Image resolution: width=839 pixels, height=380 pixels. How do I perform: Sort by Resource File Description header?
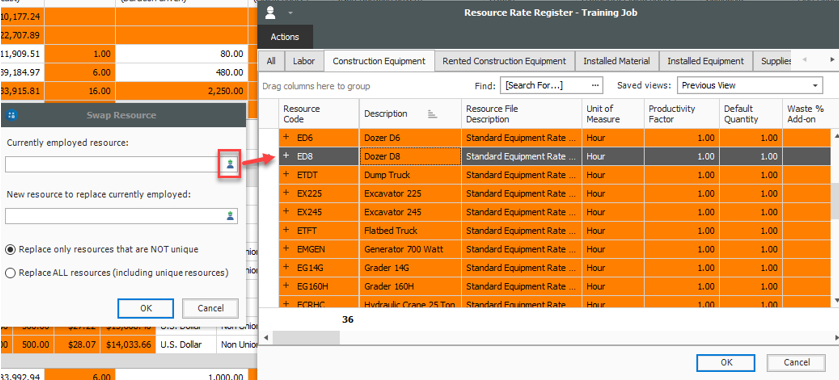pos(522,114)
